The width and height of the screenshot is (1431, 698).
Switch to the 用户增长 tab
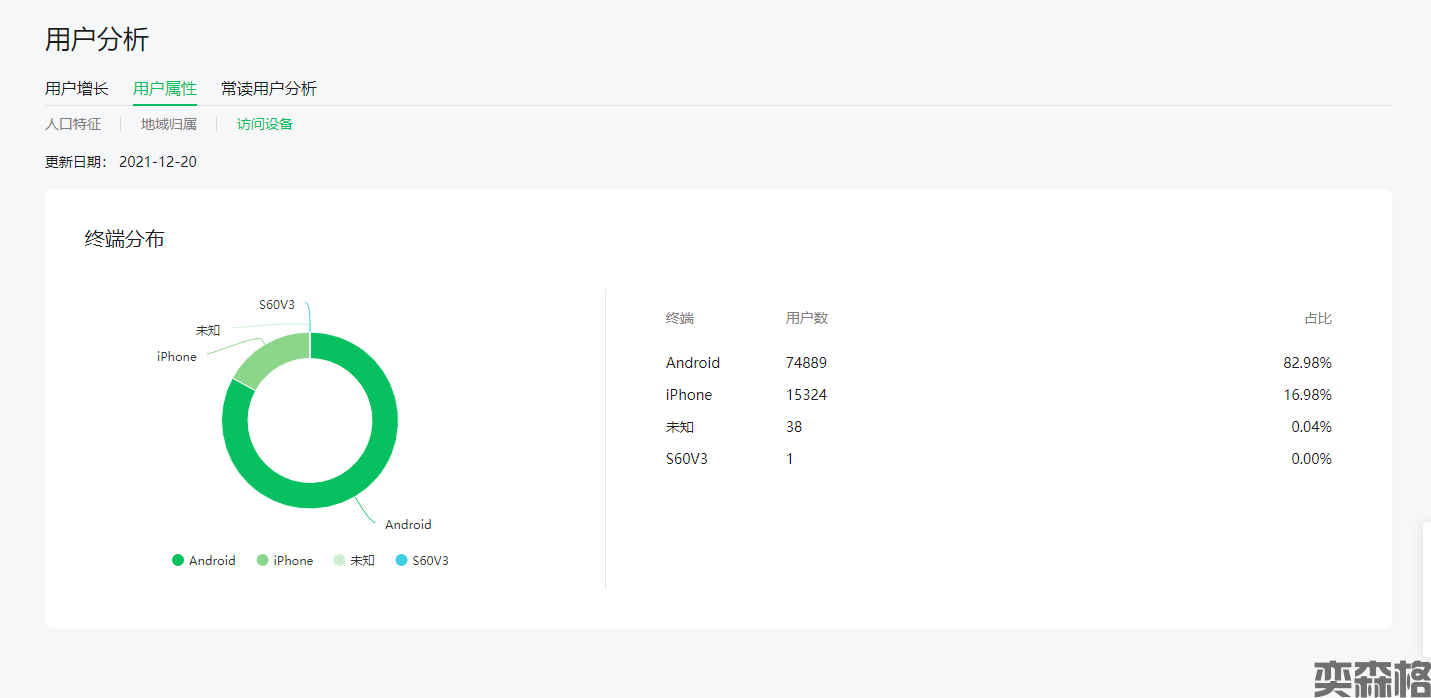click(x=77, y=89)
